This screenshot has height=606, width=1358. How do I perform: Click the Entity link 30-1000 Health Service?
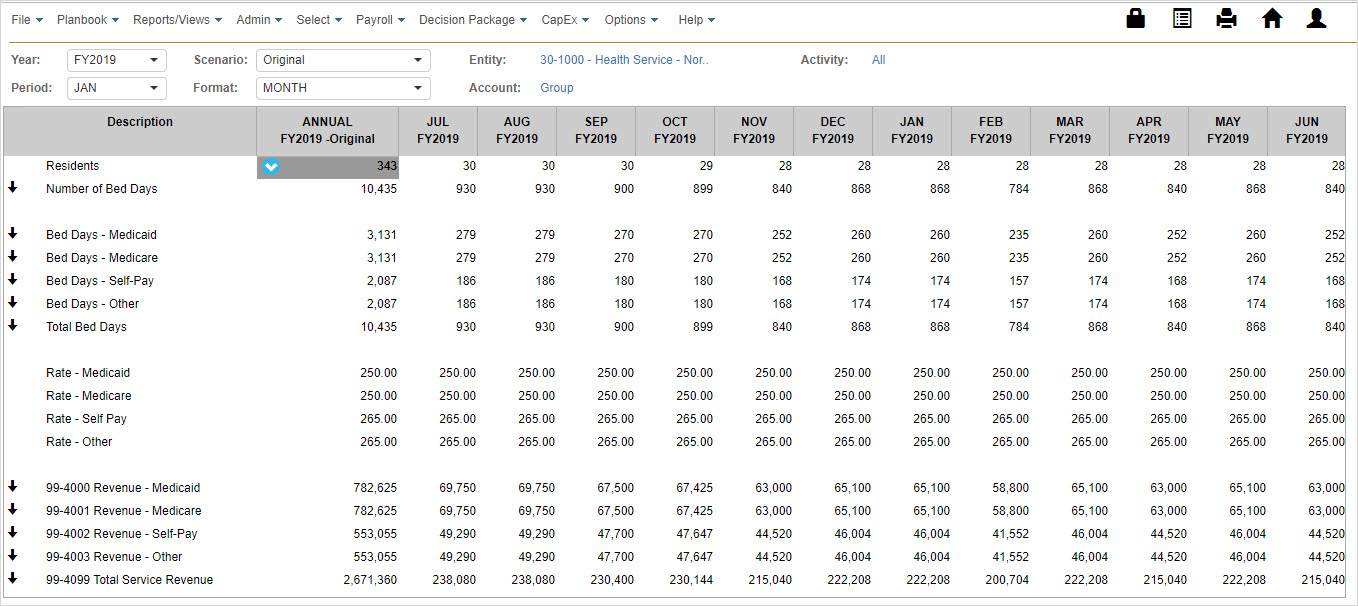pyautogui.click(x=624, y=60)
